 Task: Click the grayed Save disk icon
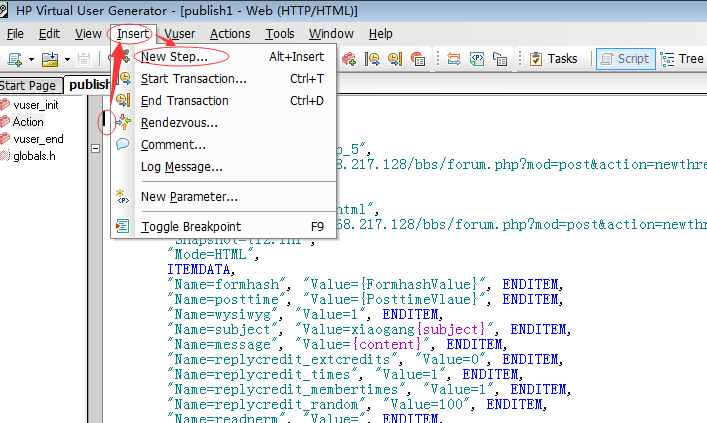tap(84, 59)
